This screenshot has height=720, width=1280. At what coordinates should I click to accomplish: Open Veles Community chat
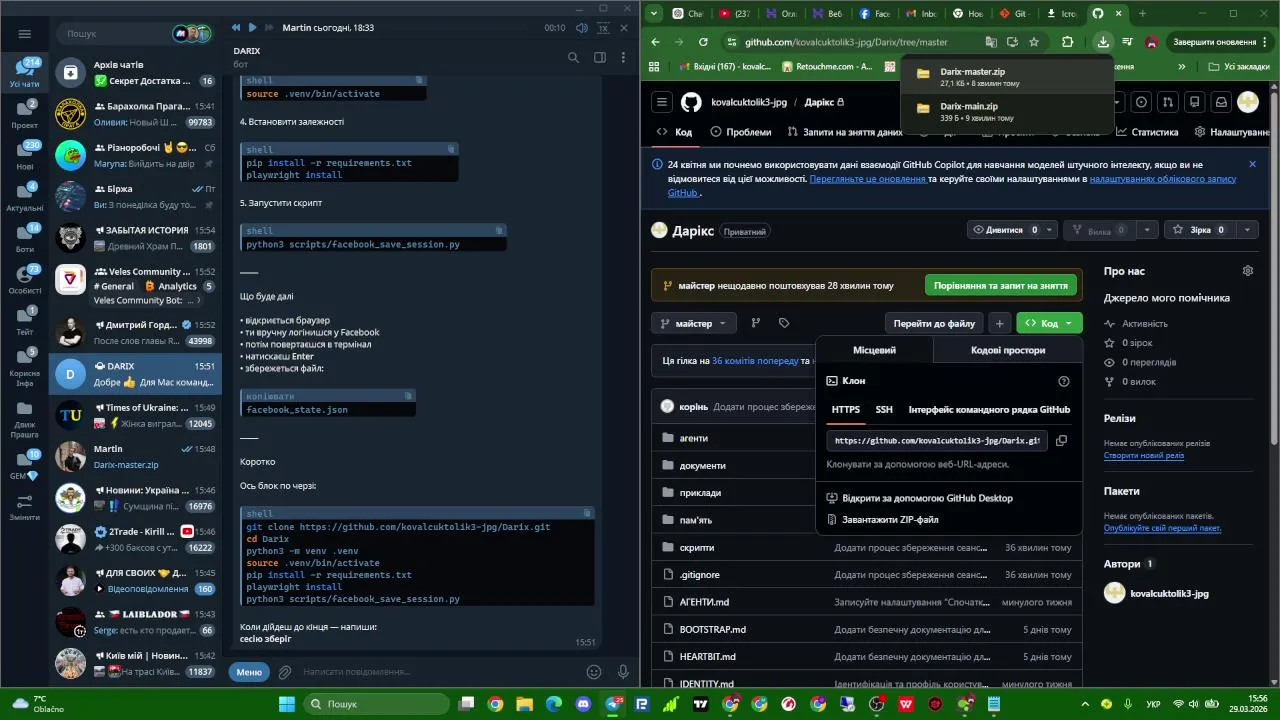pos(134,285)
